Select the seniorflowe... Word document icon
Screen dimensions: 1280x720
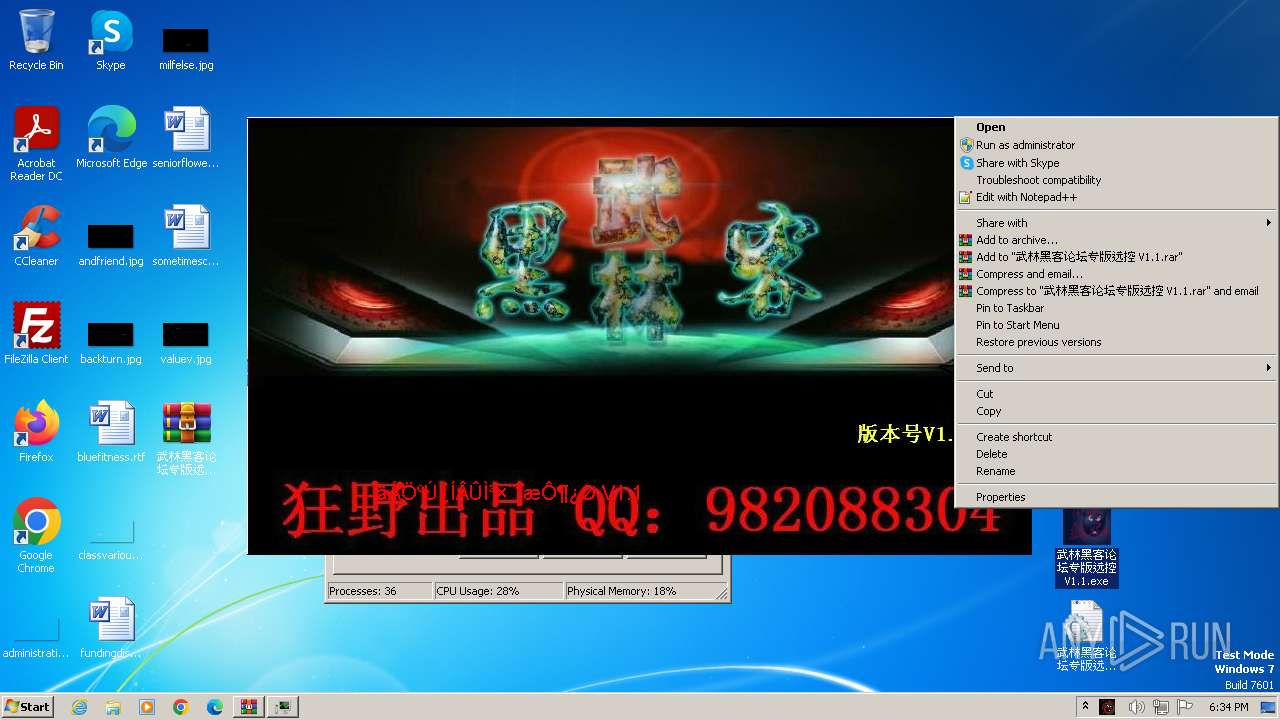point(186,137)
